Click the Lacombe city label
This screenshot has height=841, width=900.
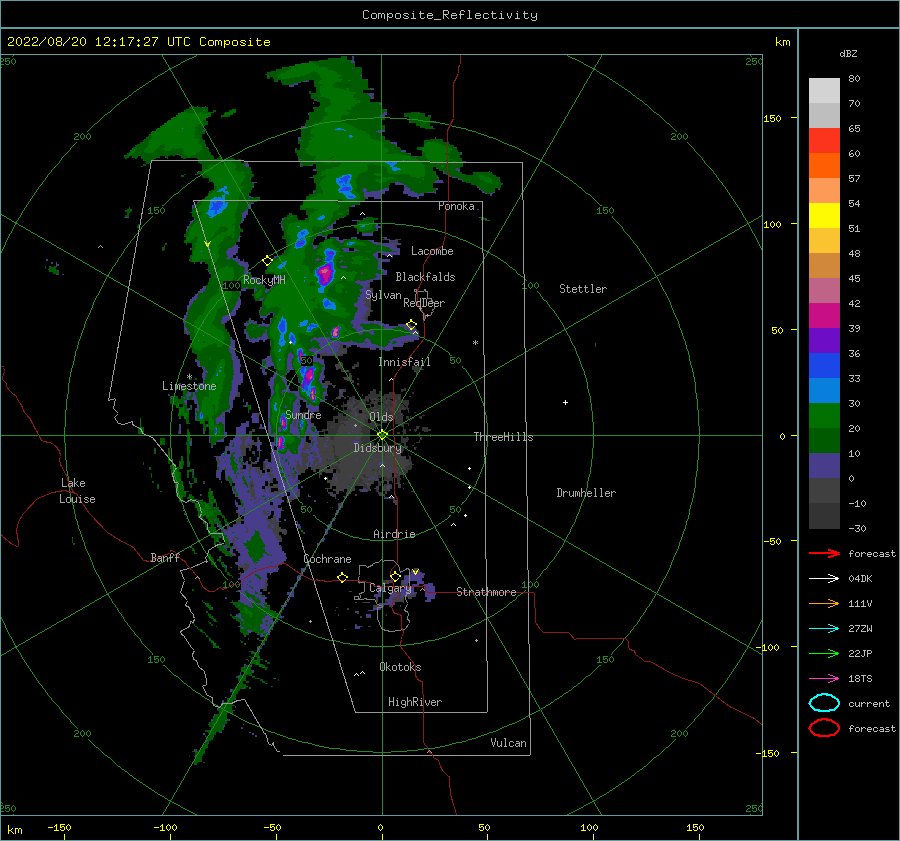coord(432,251)
